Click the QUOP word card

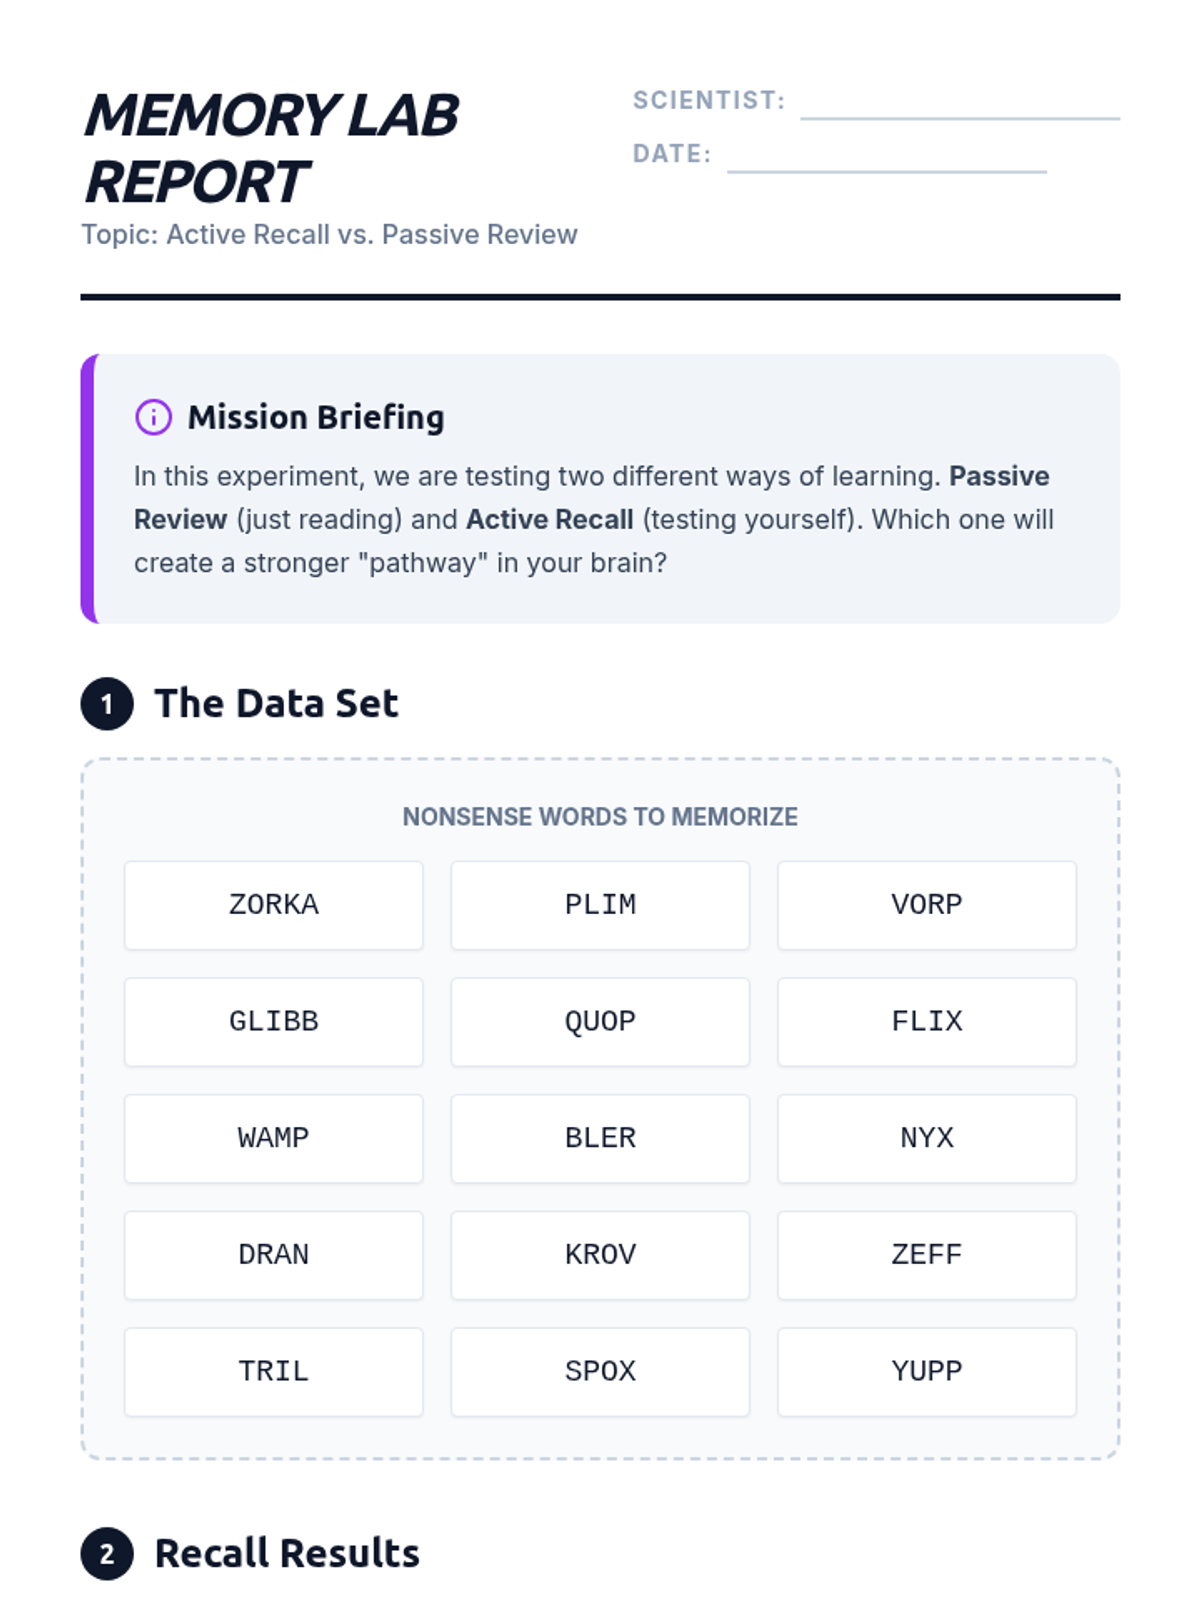600,1022
